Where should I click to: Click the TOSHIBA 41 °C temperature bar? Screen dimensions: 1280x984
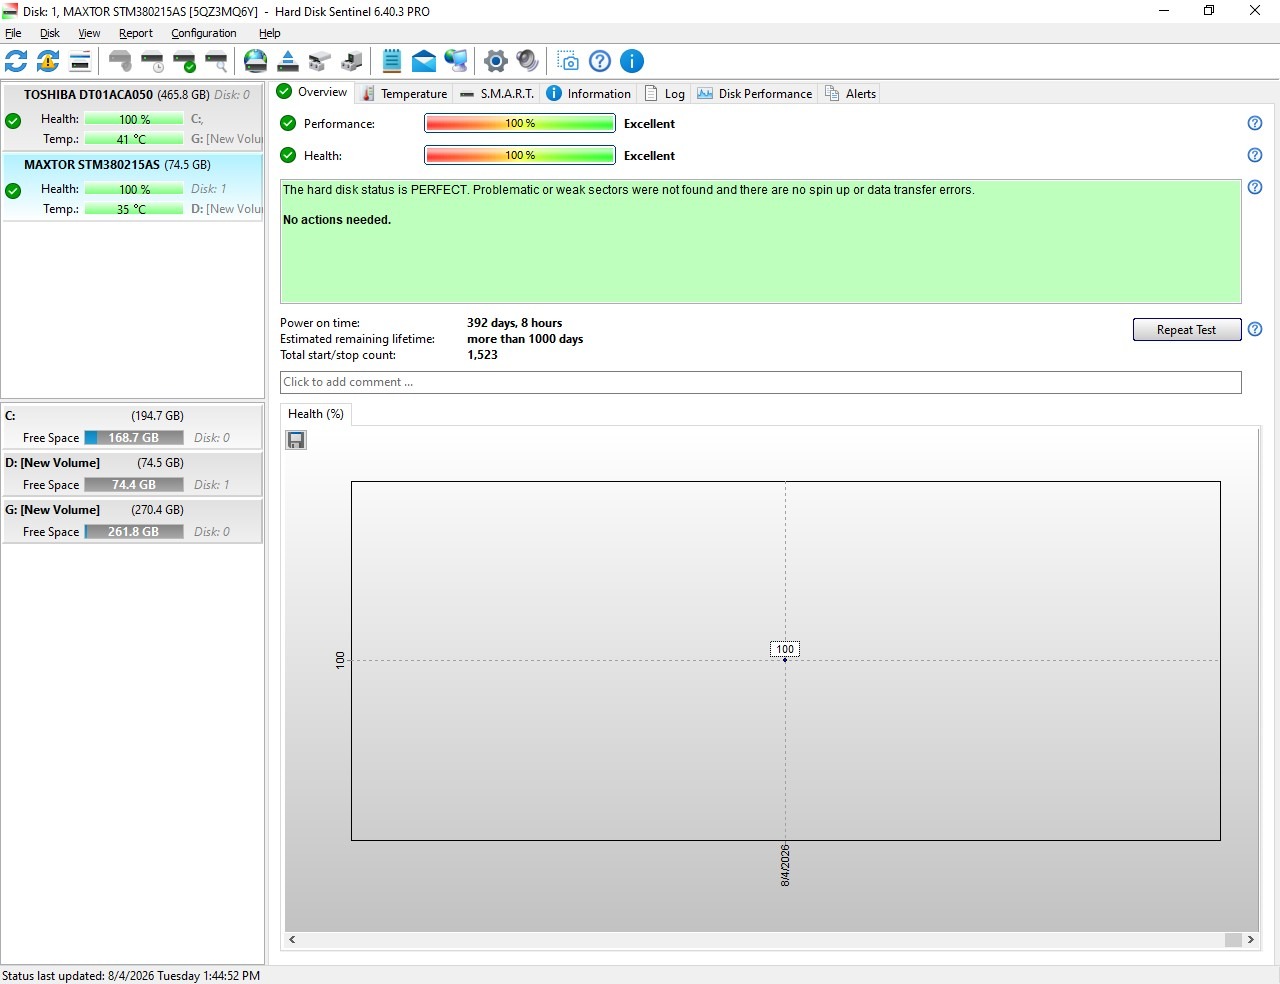(x=134, y=139)
